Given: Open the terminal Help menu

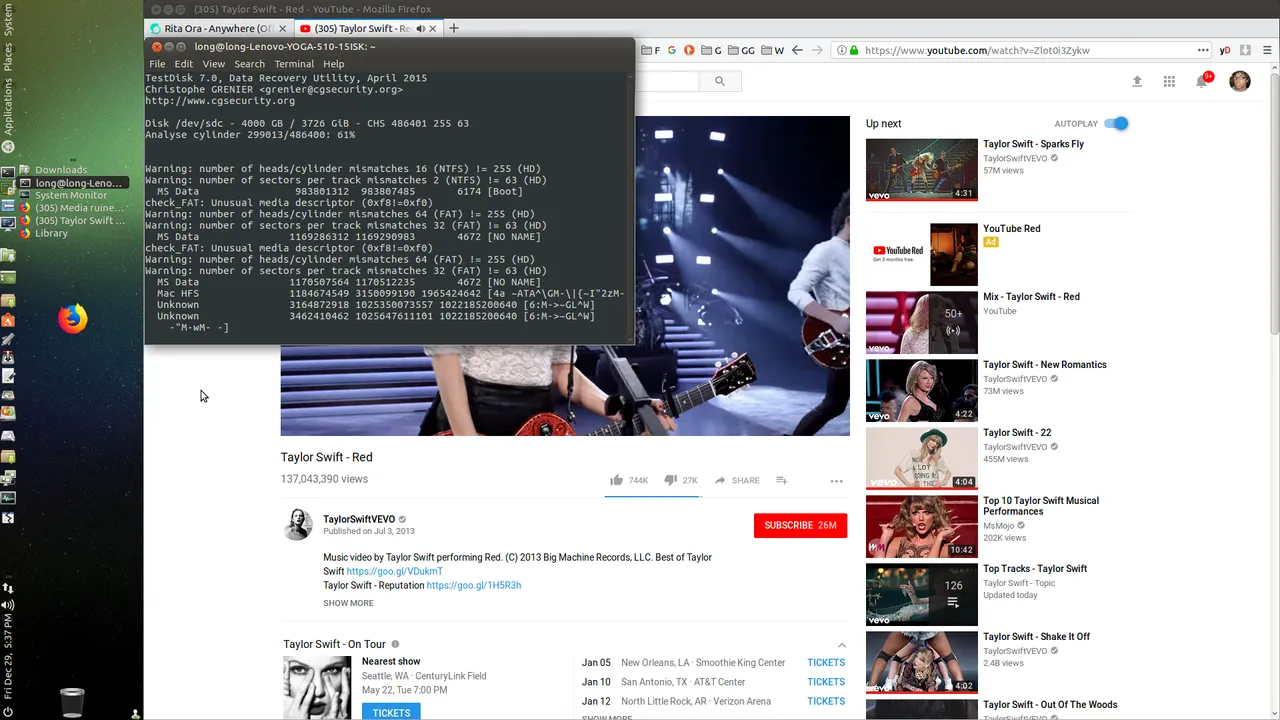Looking at the screenshot, I should [333, 64].
